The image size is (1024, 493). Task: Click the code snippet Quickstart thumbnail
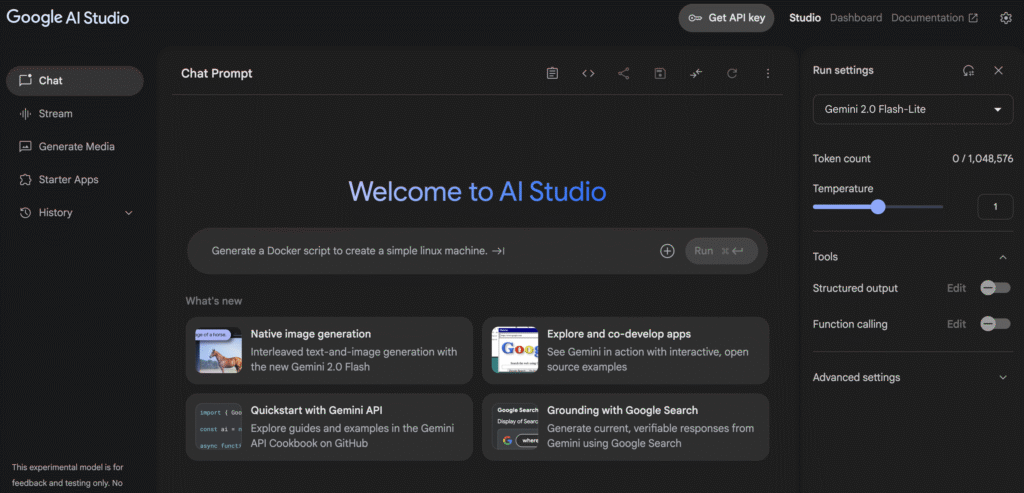coord(218,427)
